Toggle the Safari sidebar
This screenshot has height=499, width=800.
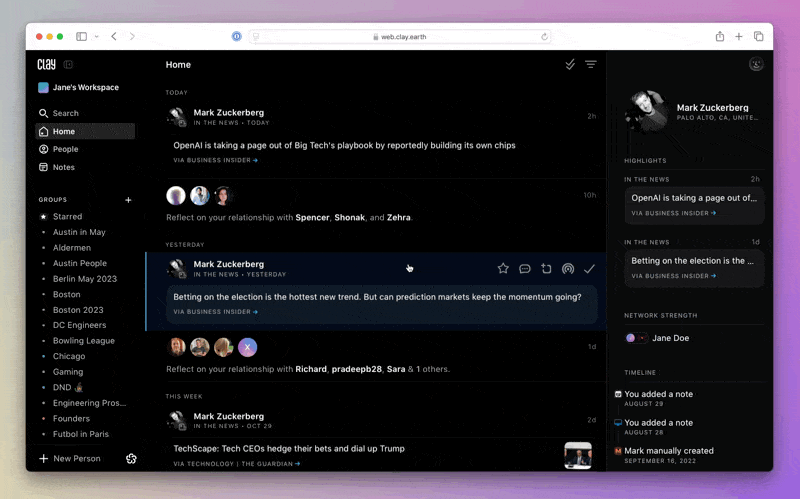[x=82, y=36]
